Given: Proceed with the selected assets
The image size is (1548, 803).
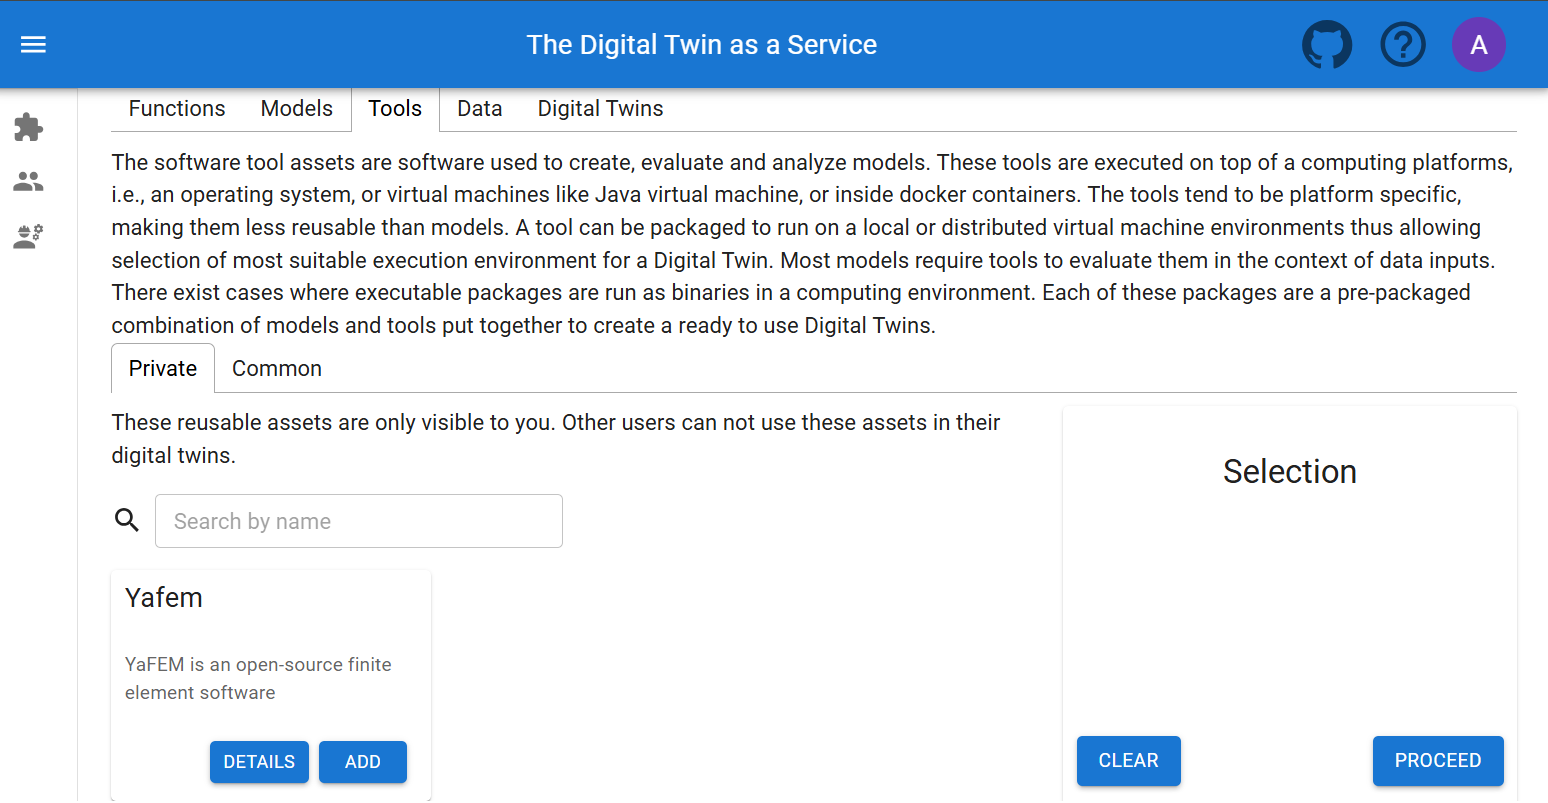Looking at the screenshot, I should [x=1438, y=761].
